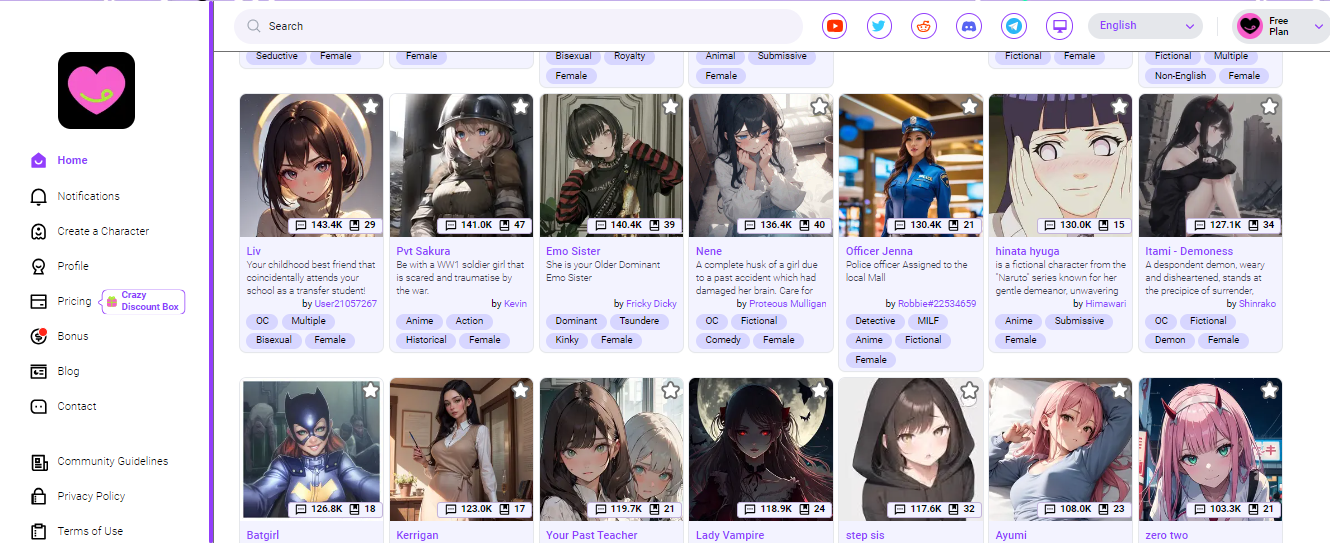The width and height of the screenshot is (1330, 543).
Task: Click the Create a Character ghost icon
Action: click(39, 231)
